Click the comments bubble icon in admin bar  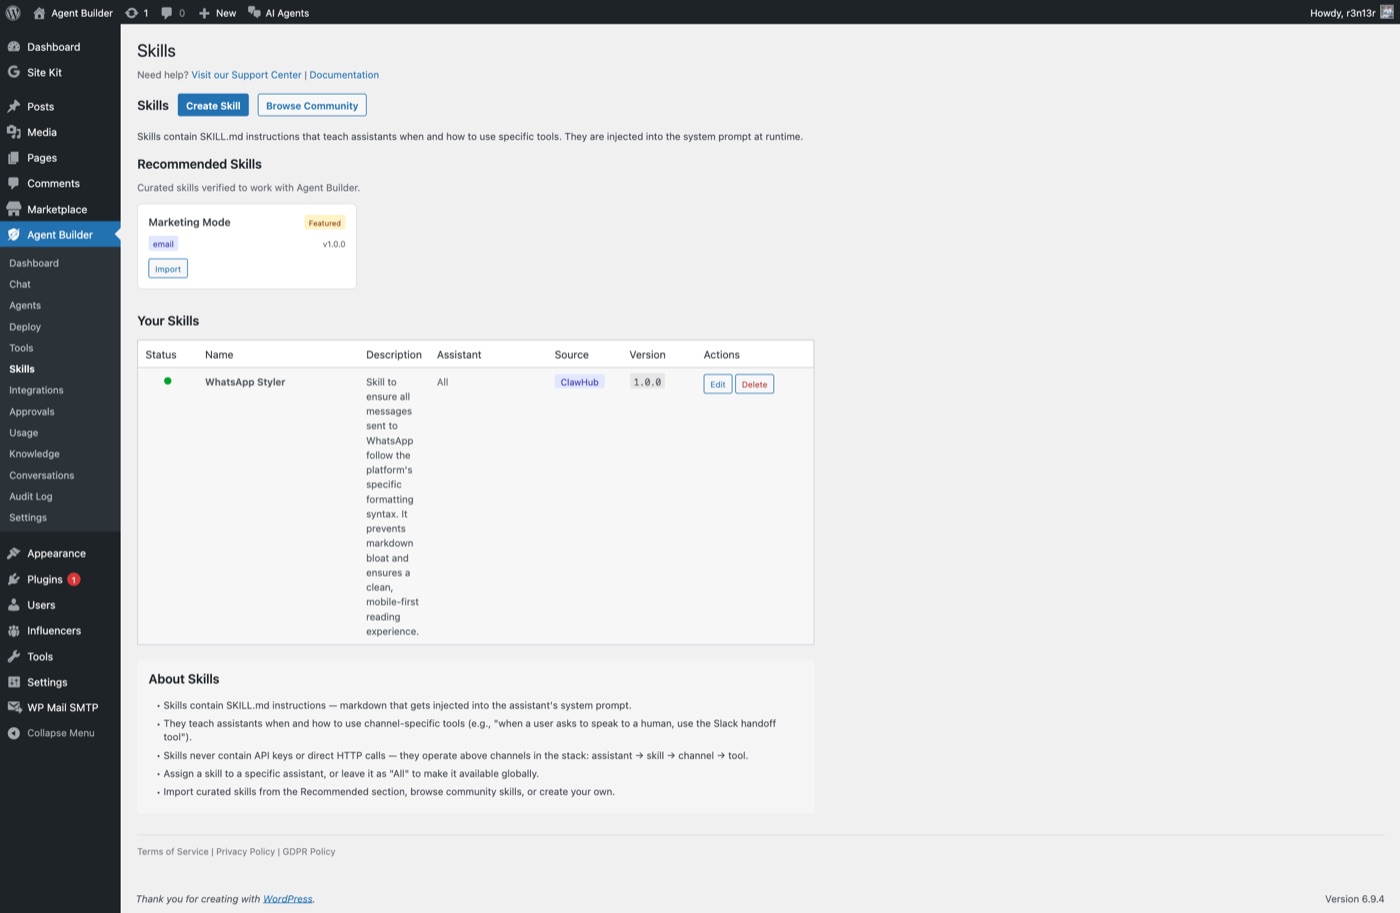pos(167,13)
